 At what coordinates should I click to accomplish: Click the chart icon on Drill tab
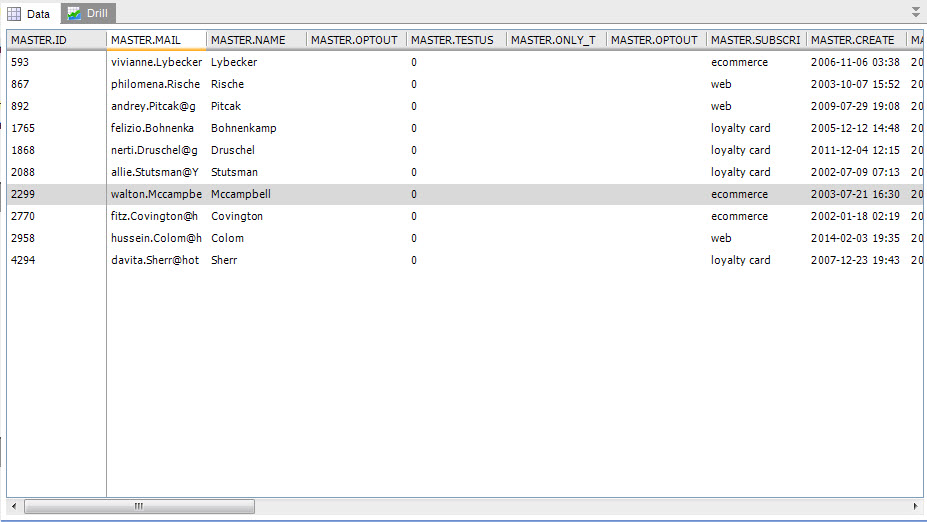pyautogui.click(x=74, y=13)
